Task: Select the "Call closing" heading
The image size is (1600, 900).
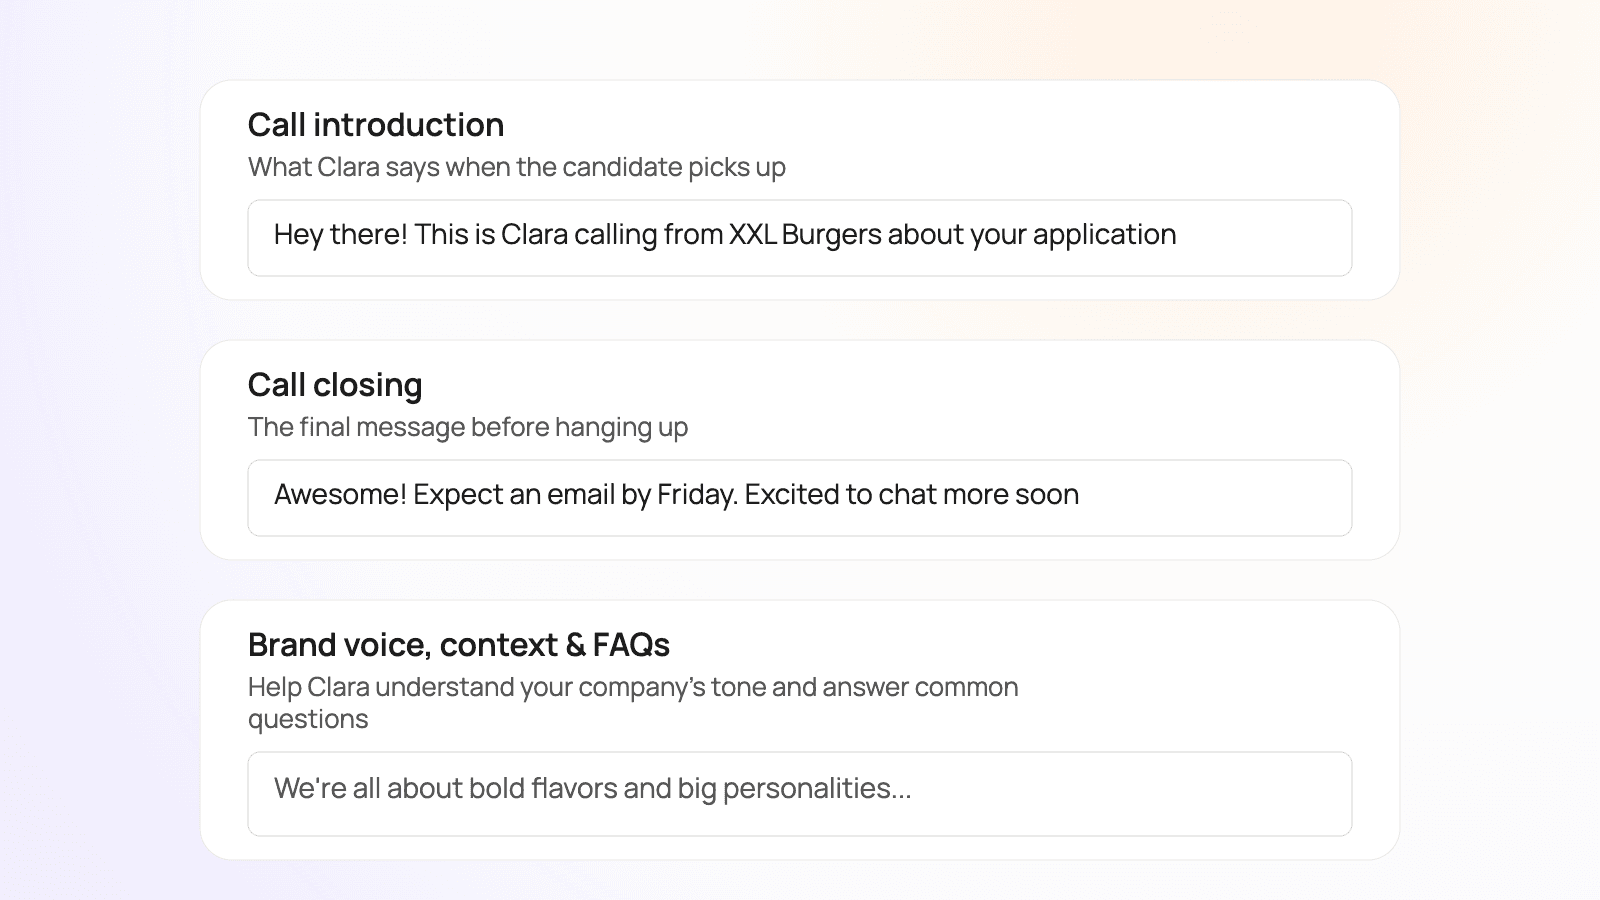Action: 335,385
